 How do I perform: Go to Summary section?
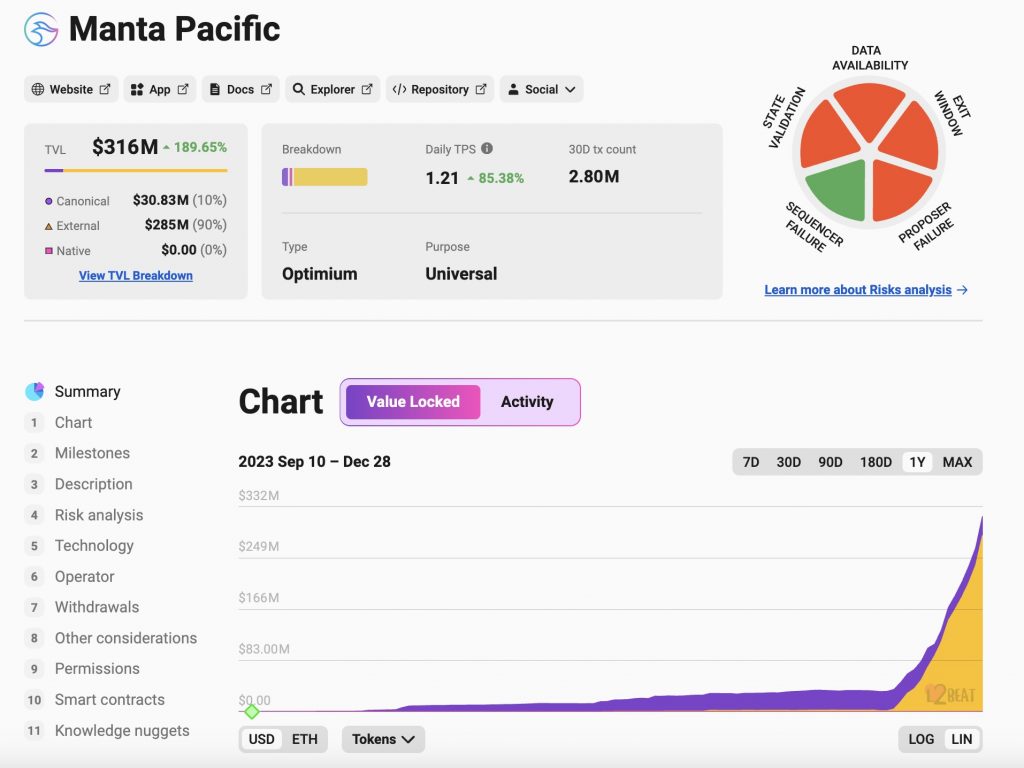point(88,391)
